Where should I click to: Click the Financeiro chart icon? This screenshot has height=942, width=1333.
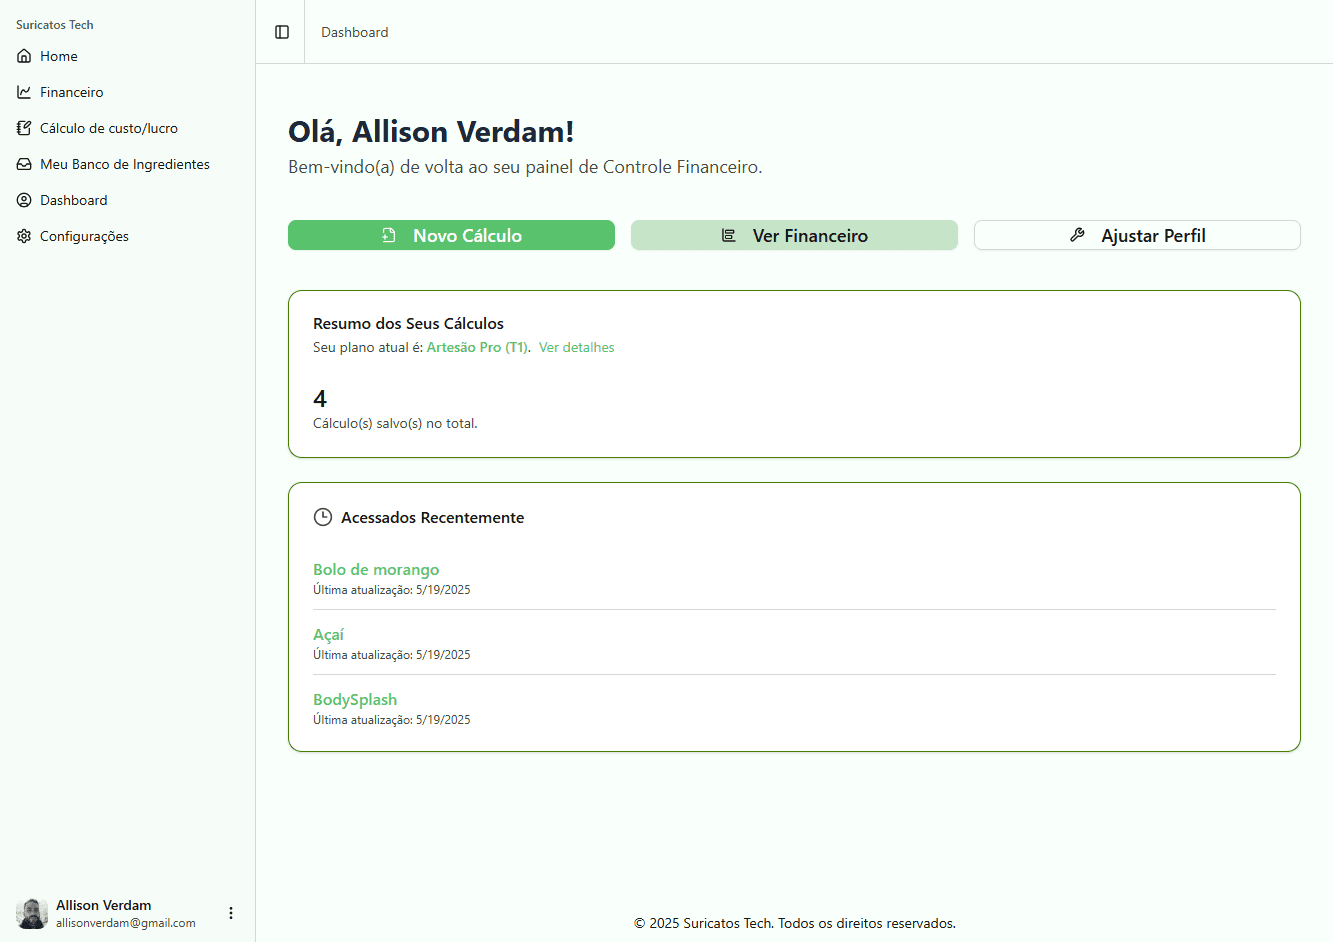pos(24,92)
